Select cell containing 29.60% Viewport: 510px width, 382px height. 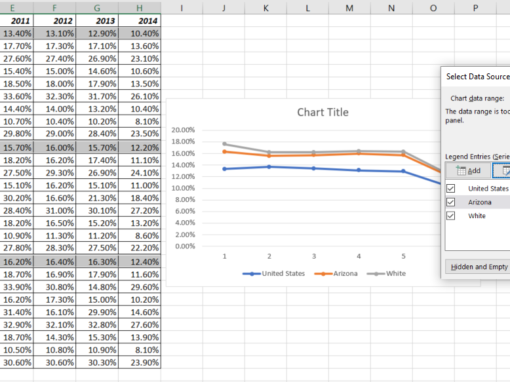(140, 287)
